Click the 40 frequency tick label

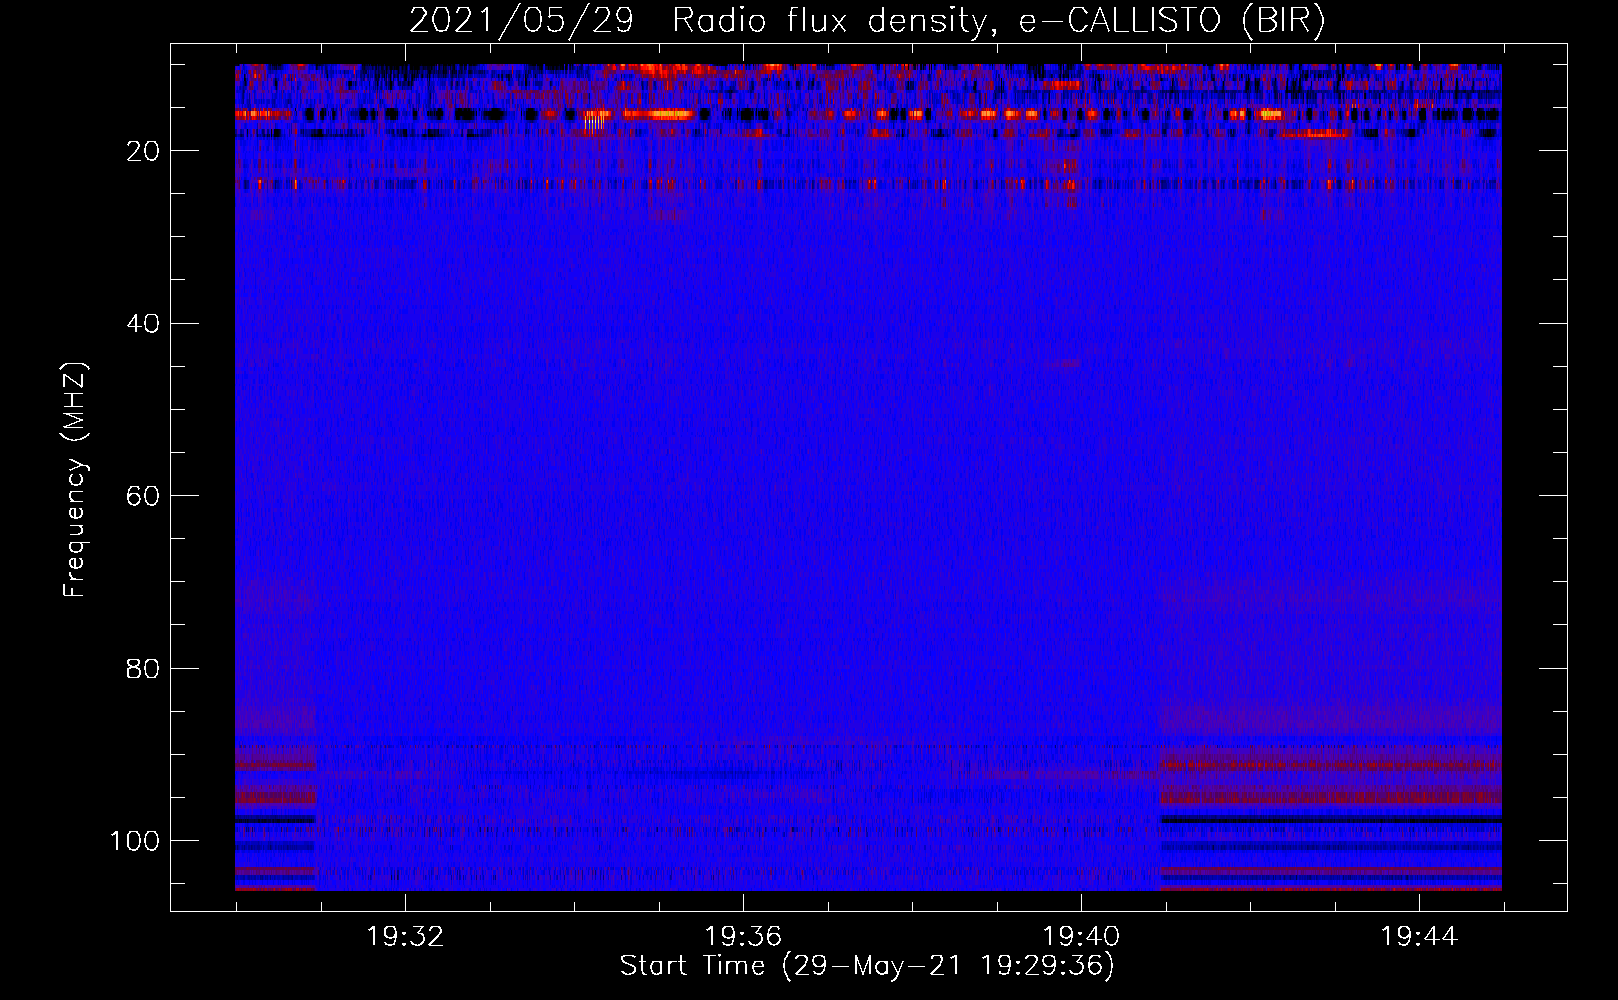pos(143,324)
